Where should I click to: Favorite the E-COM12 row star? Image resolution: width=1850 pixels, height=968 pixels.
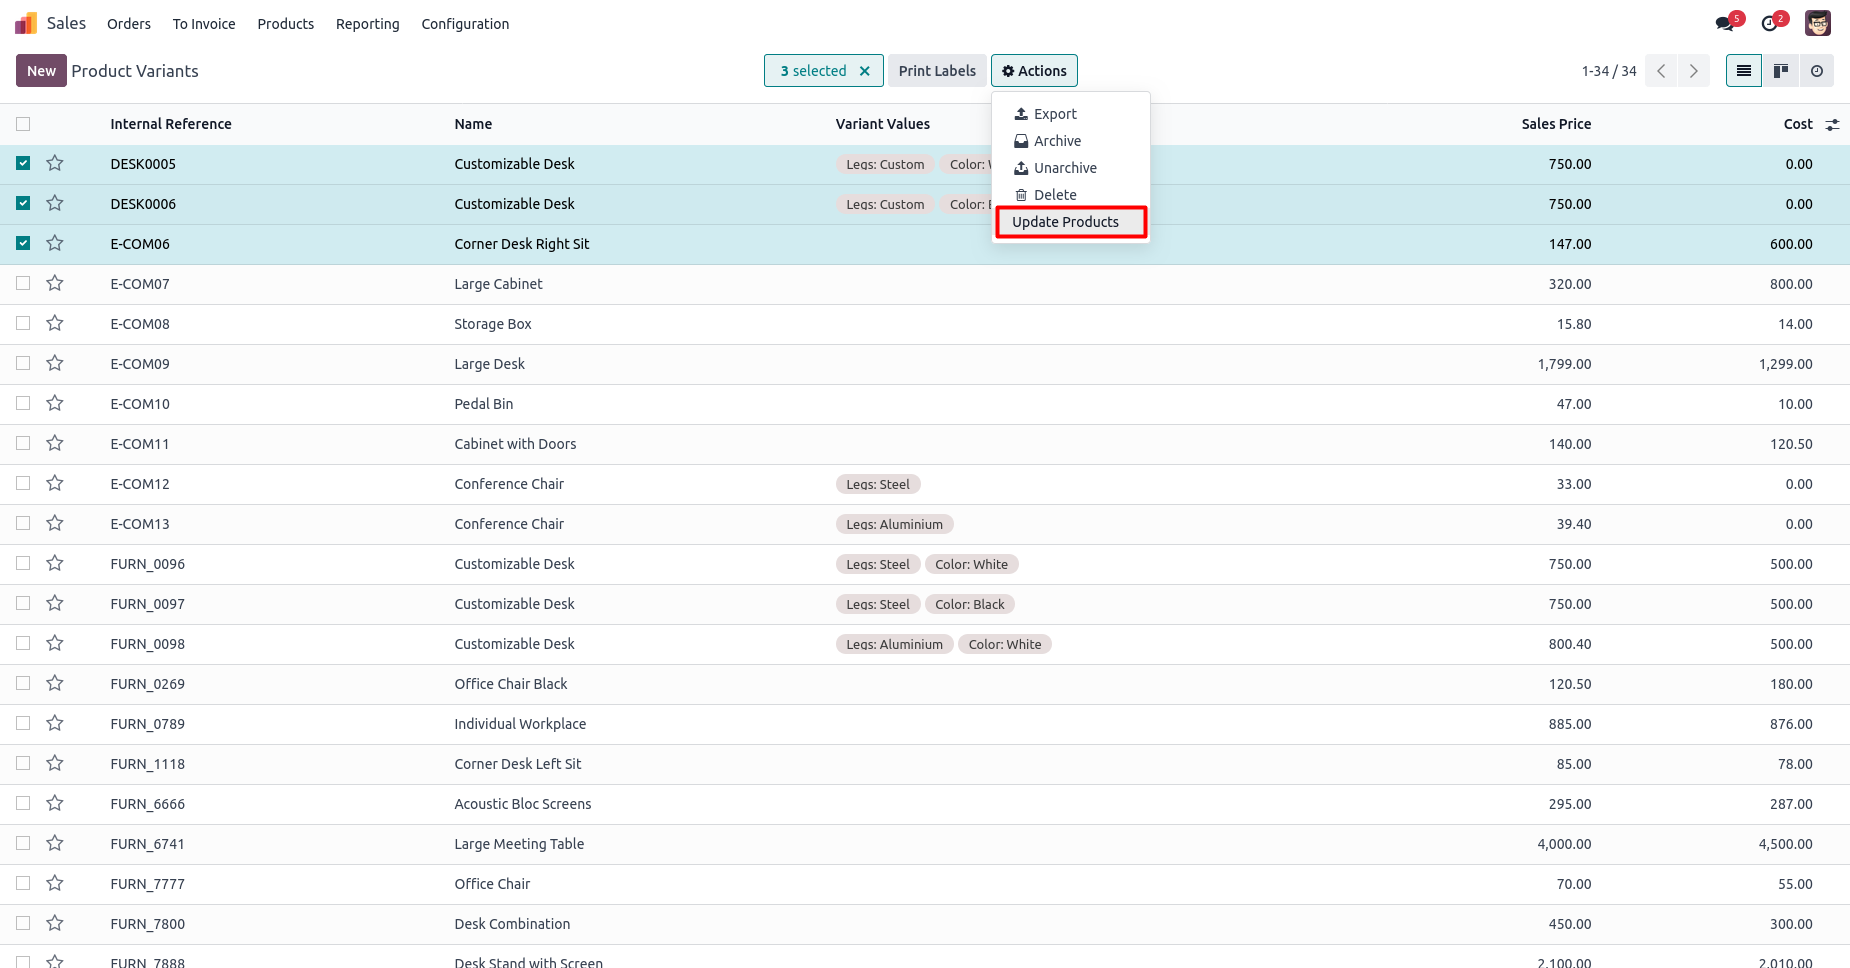click(55, 483)
